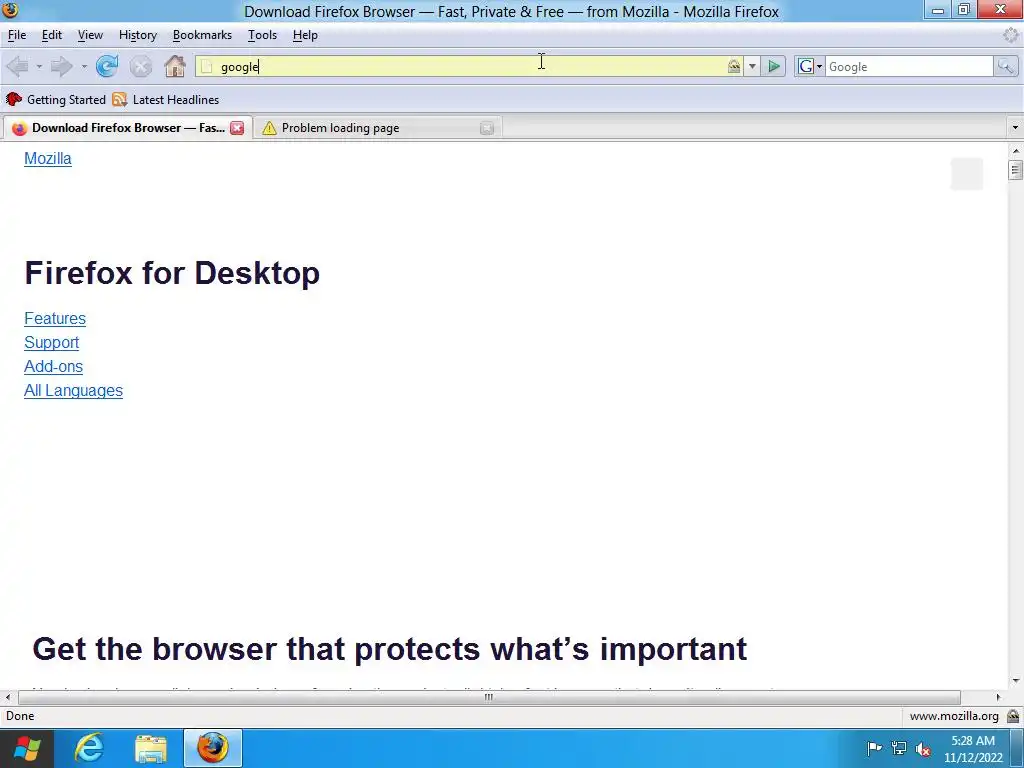Image resolution: width=1024 pixels, height=768 pixels.
Task: Click the Firefox for Desktop heading
Action: 172,273
